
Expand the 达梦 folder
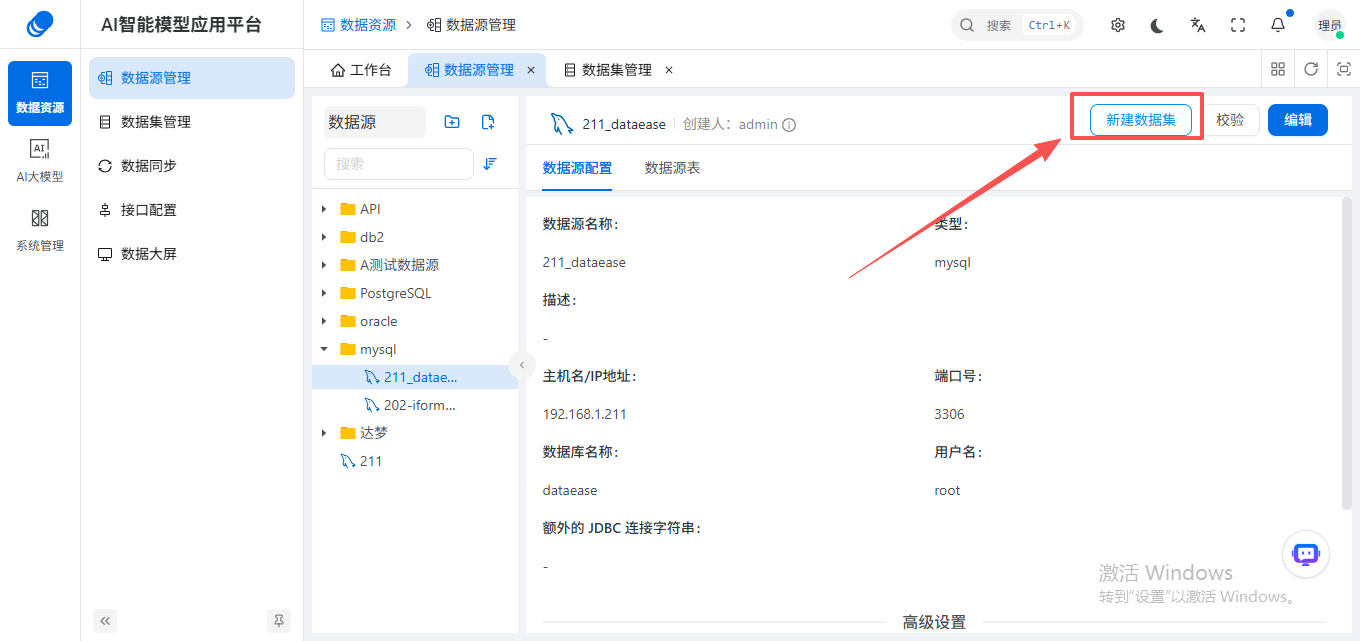(x=324, y=433)
